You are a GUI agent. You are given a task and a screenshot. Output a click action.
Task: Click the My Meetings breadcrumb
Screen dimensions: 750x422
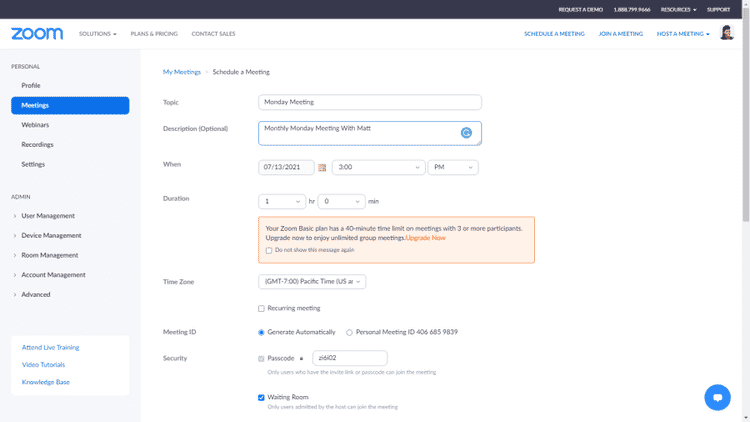pos(182,72)
